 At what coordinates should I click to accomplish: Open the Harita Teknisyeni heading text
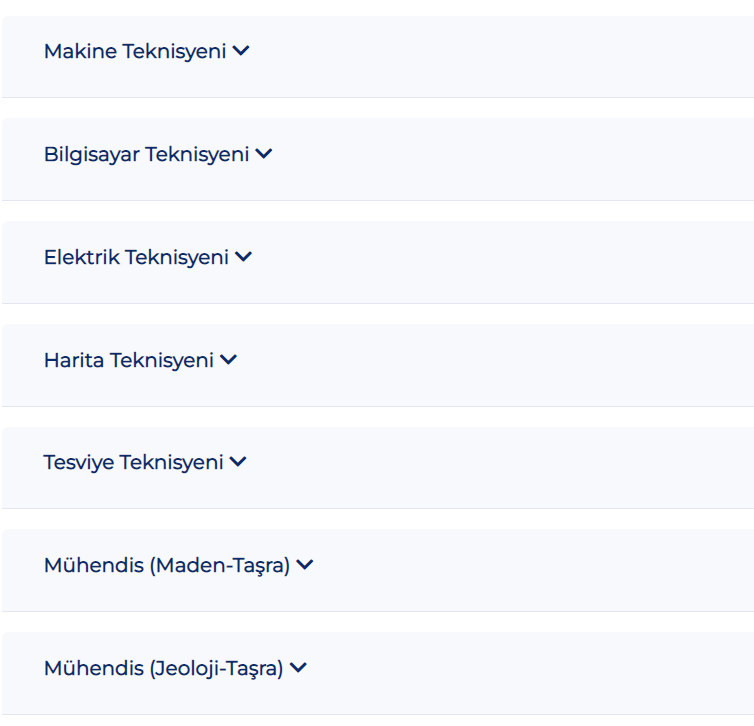[129, 360]
